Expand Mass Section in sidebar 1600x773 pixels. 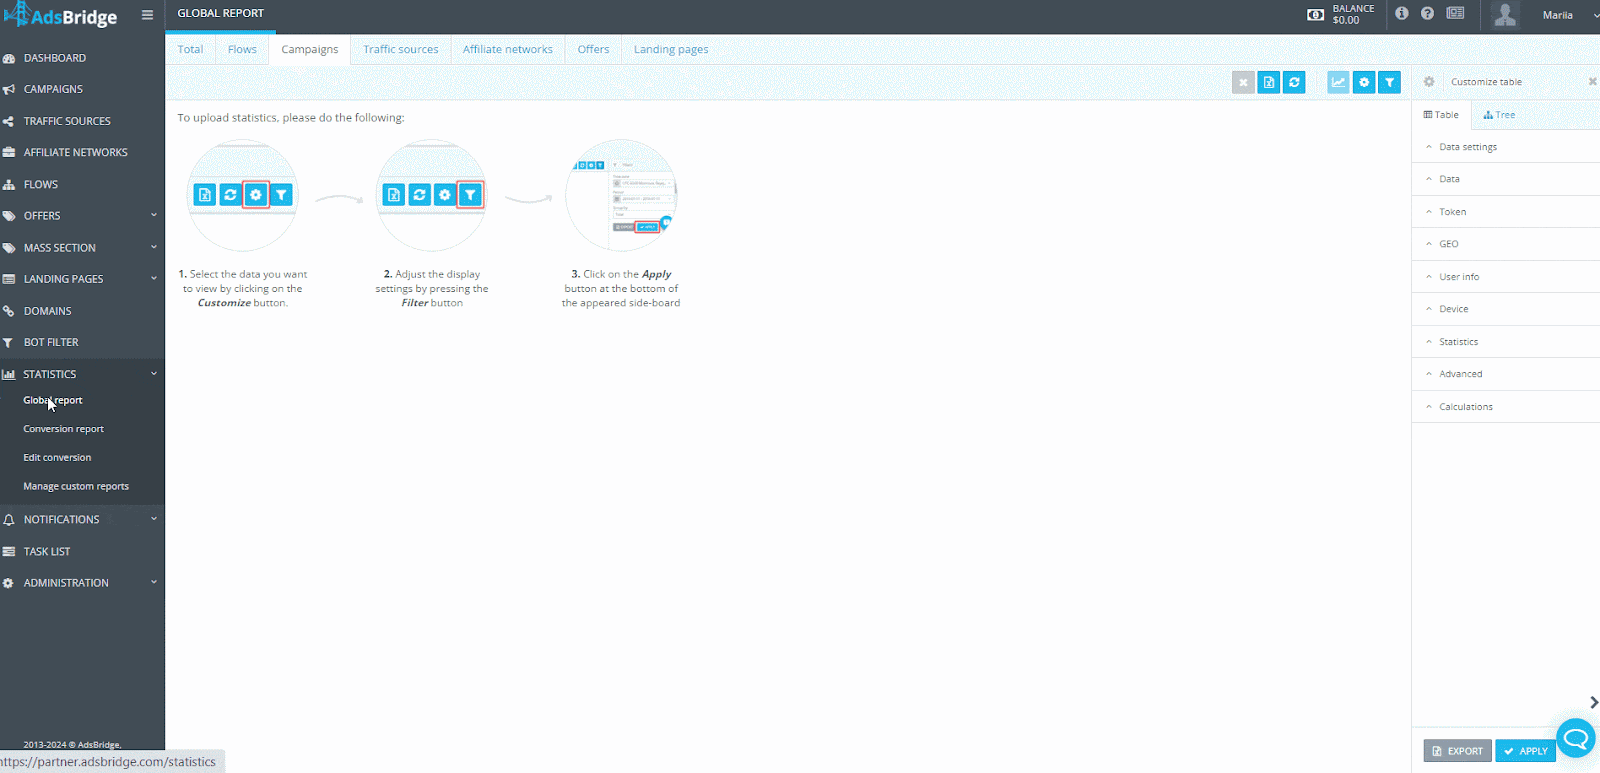pyautogui.click(x=82, y=247)
